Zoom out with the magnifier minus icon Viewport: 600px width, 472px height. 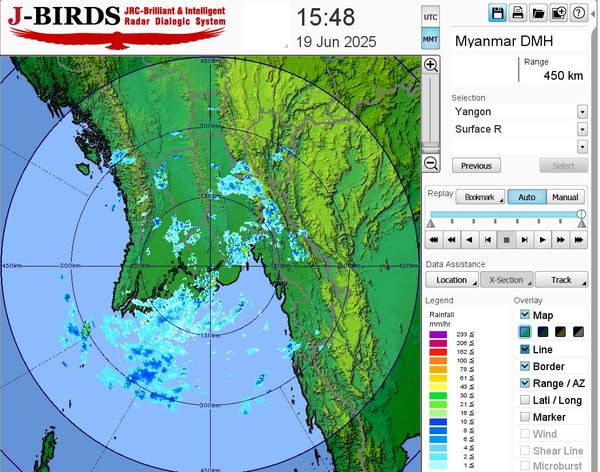tap(431, 163)
